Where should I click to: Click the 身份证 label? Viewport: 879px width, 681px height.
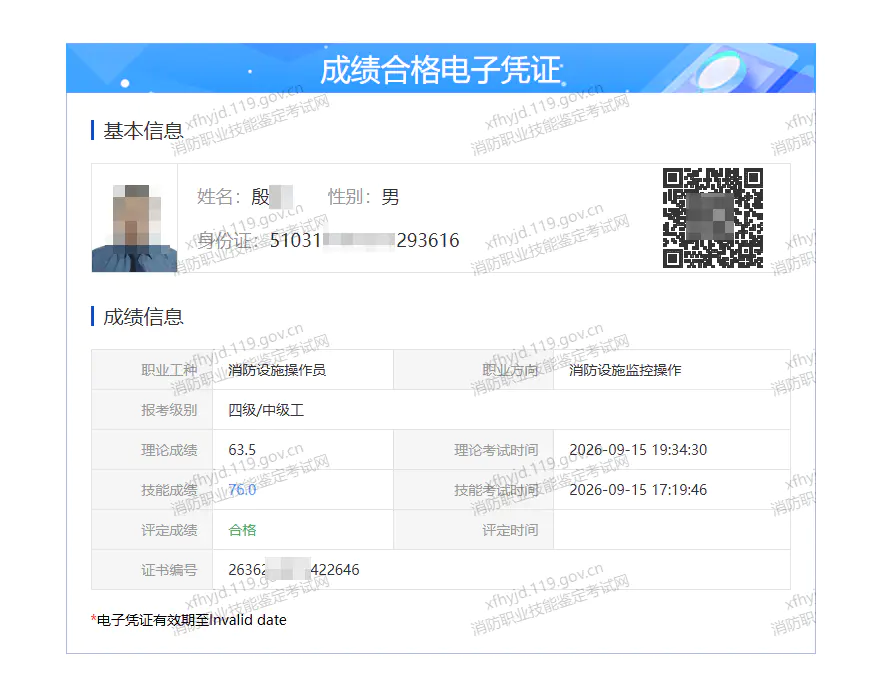(227, 240)
